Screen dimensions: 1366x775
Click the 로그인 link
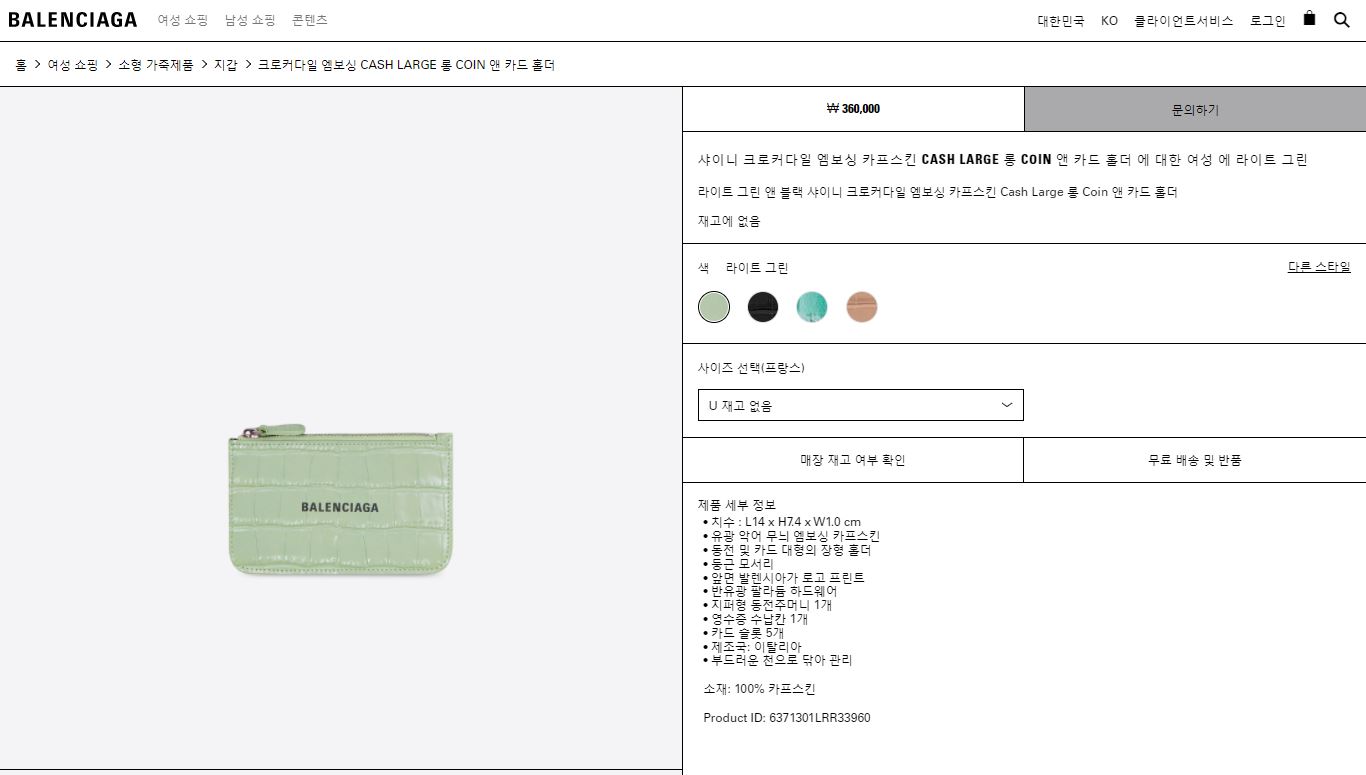(x=1267, y=20)
